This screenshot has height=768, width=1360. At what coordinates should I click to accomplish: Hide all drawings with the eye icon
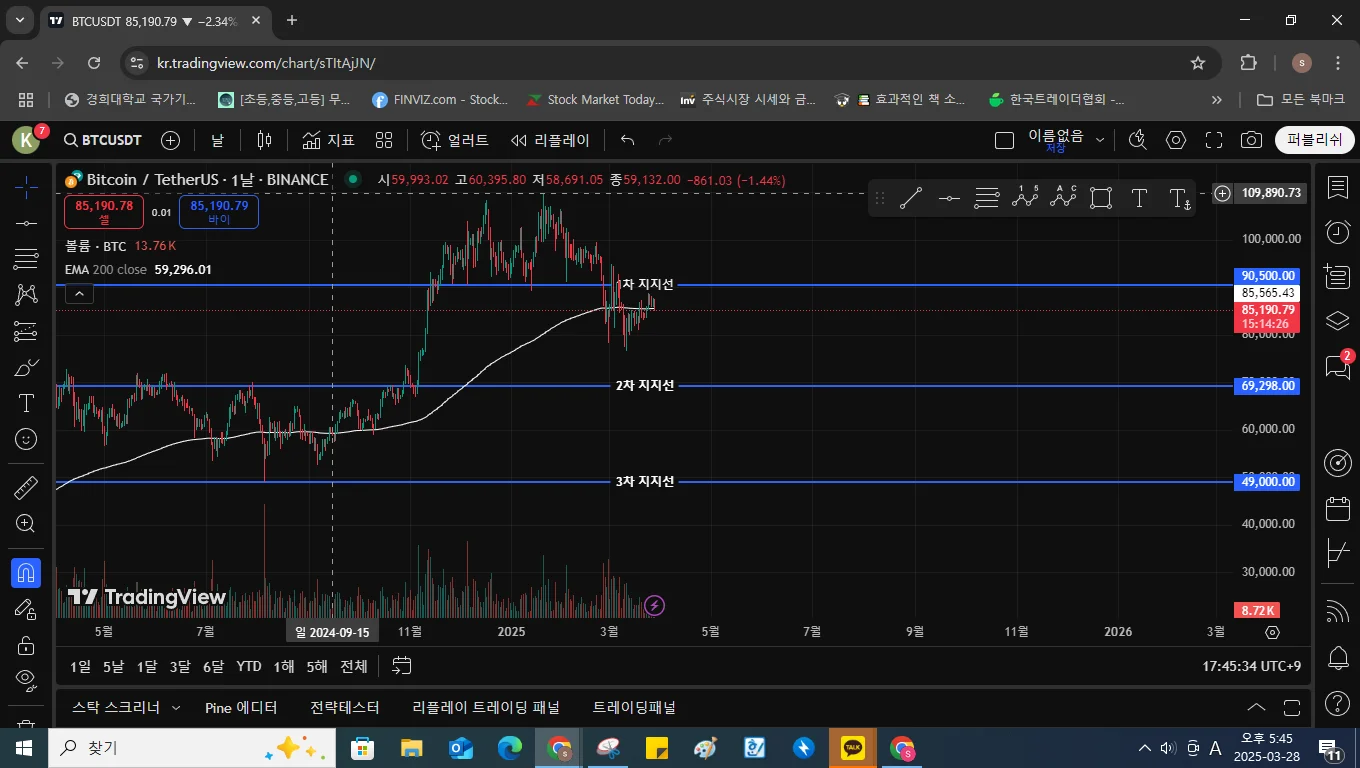27,679
